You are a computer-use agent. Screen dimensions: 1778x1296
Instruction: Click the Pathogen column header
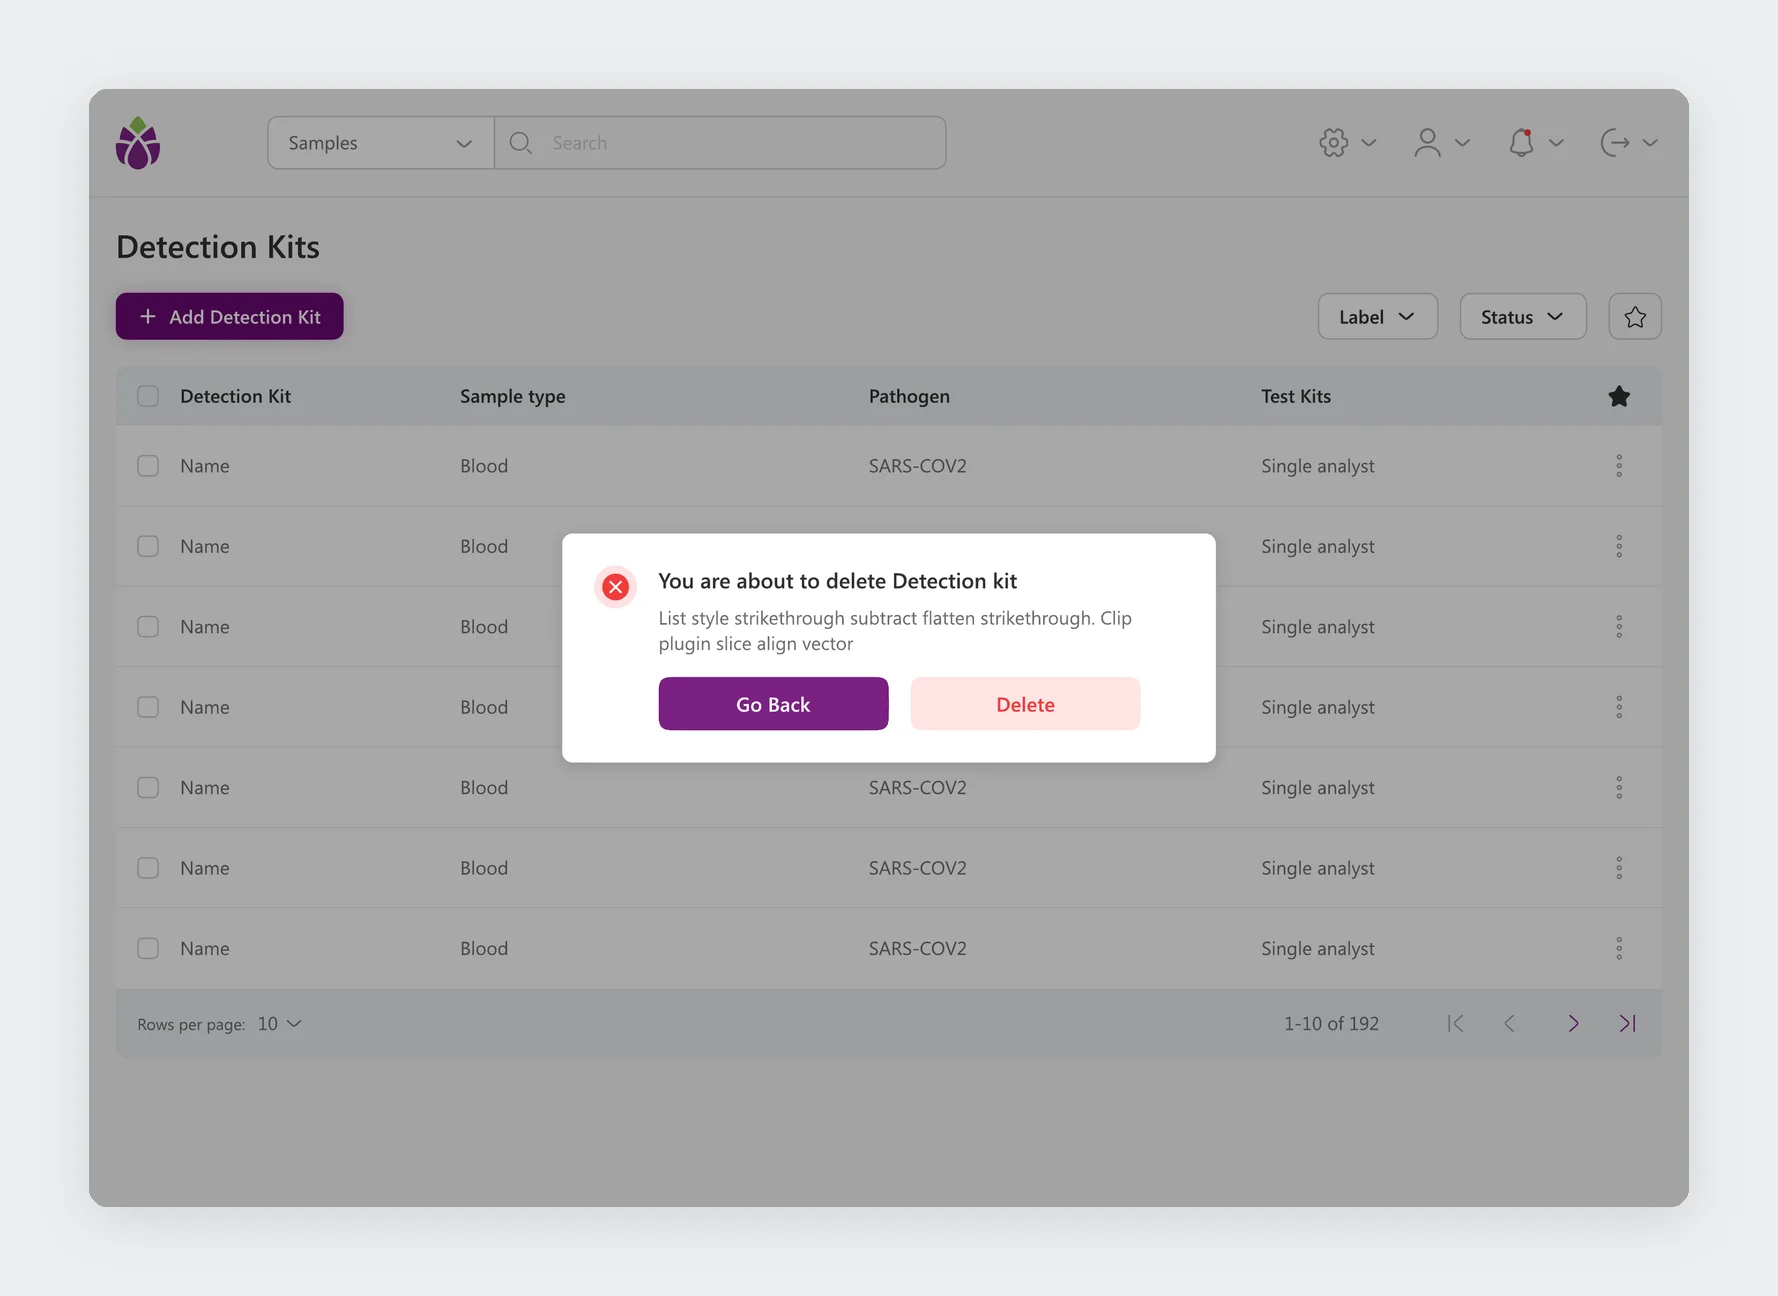[909, 396]
